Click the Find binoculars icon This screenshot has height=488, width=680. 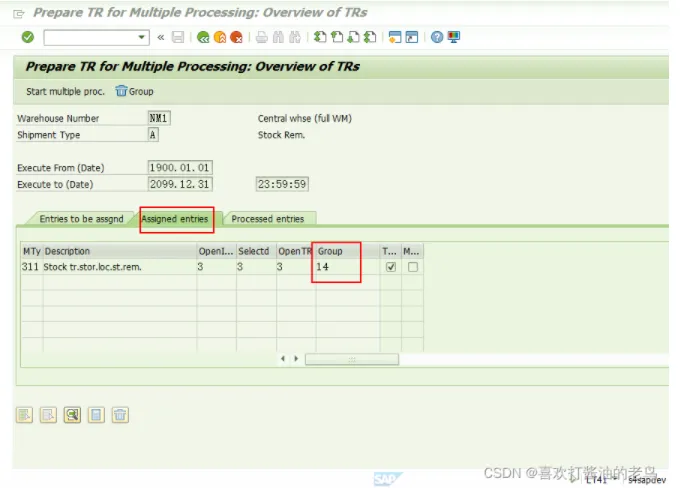pos(278,38)
